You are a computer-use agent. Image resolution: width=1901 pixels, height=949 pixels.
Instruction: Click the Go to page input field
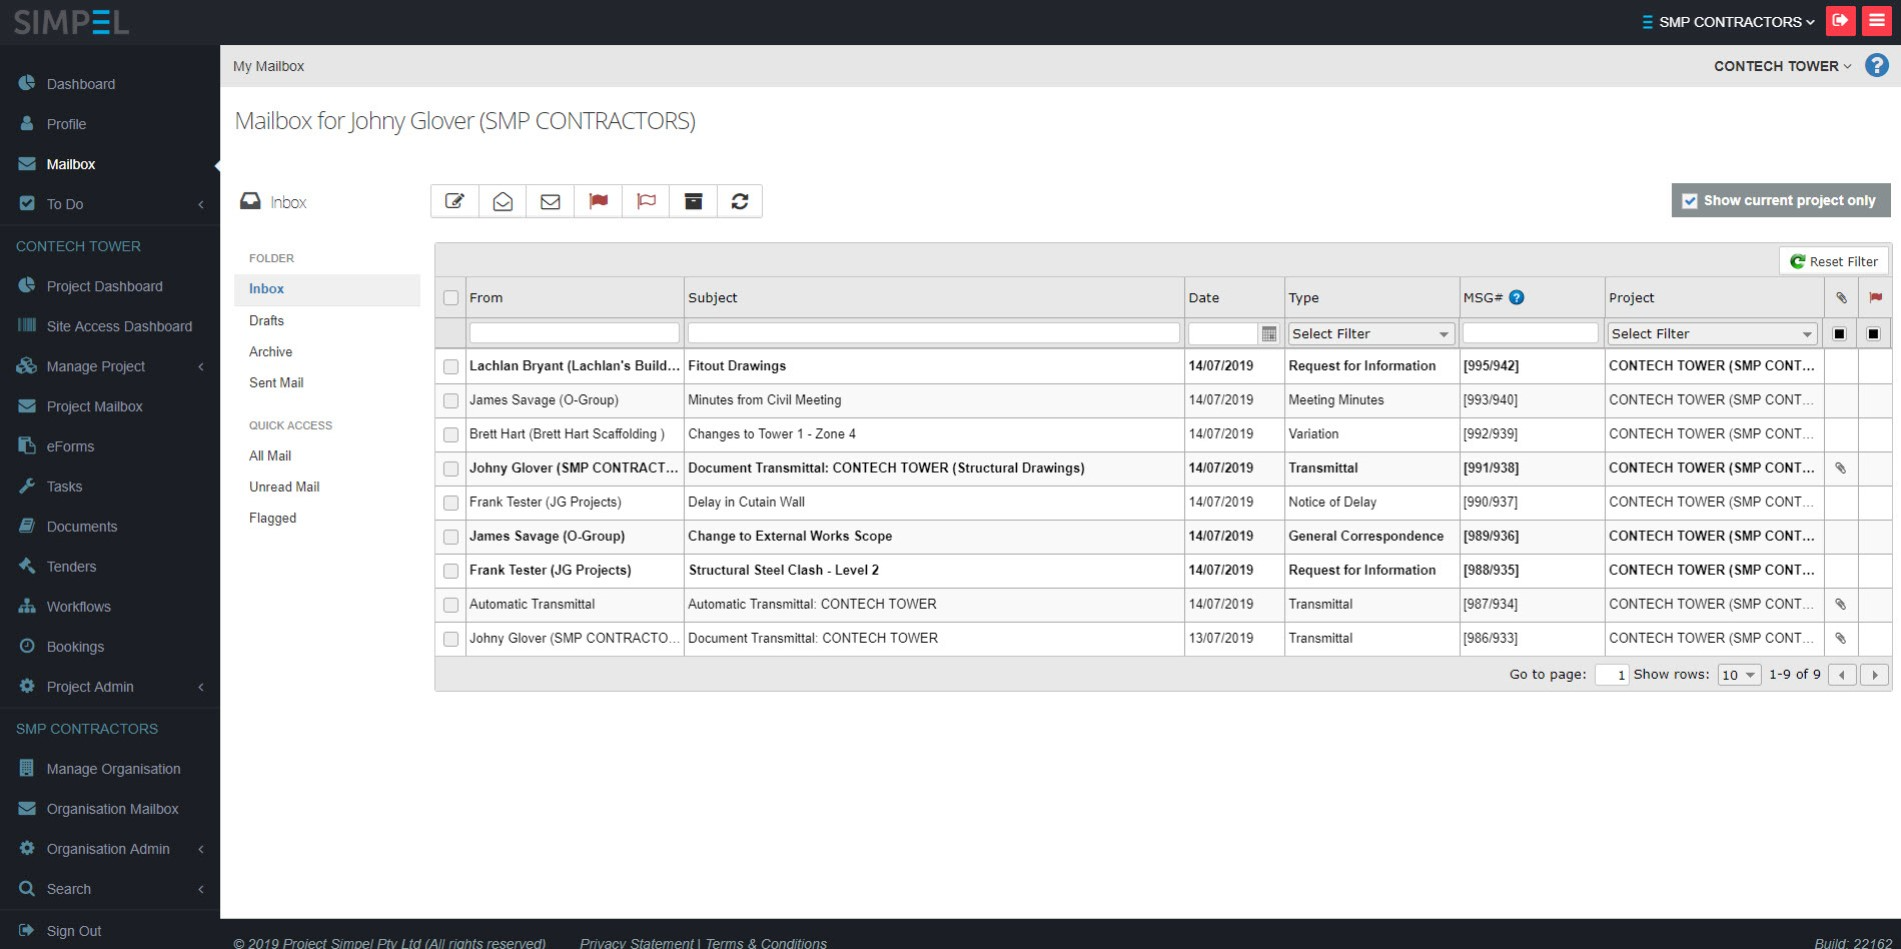click(1612, 674)
